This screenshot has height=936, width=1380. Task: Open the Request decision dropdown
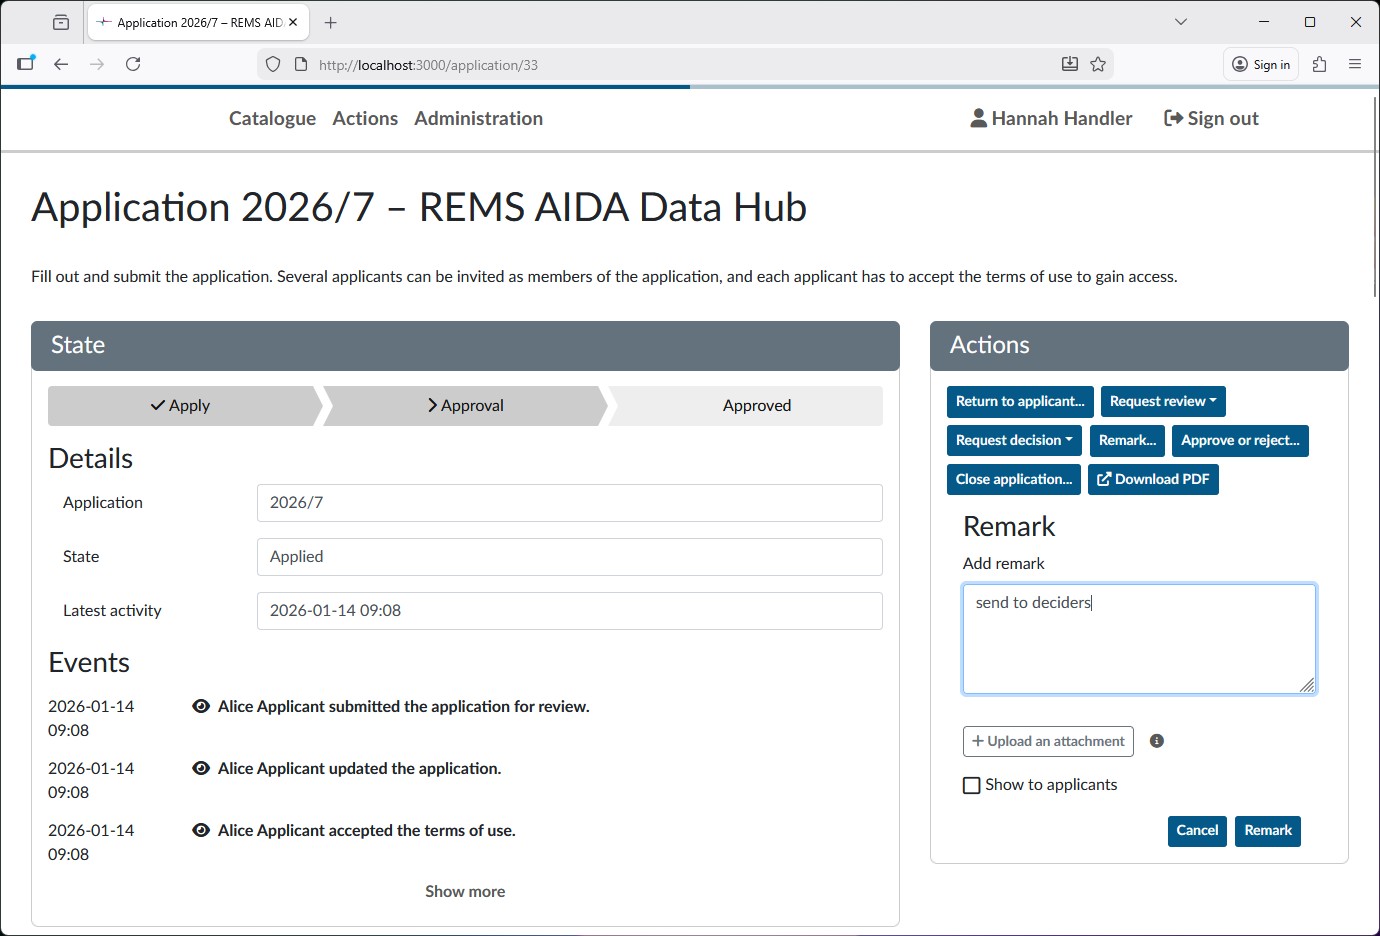(x=1013, y=440)
